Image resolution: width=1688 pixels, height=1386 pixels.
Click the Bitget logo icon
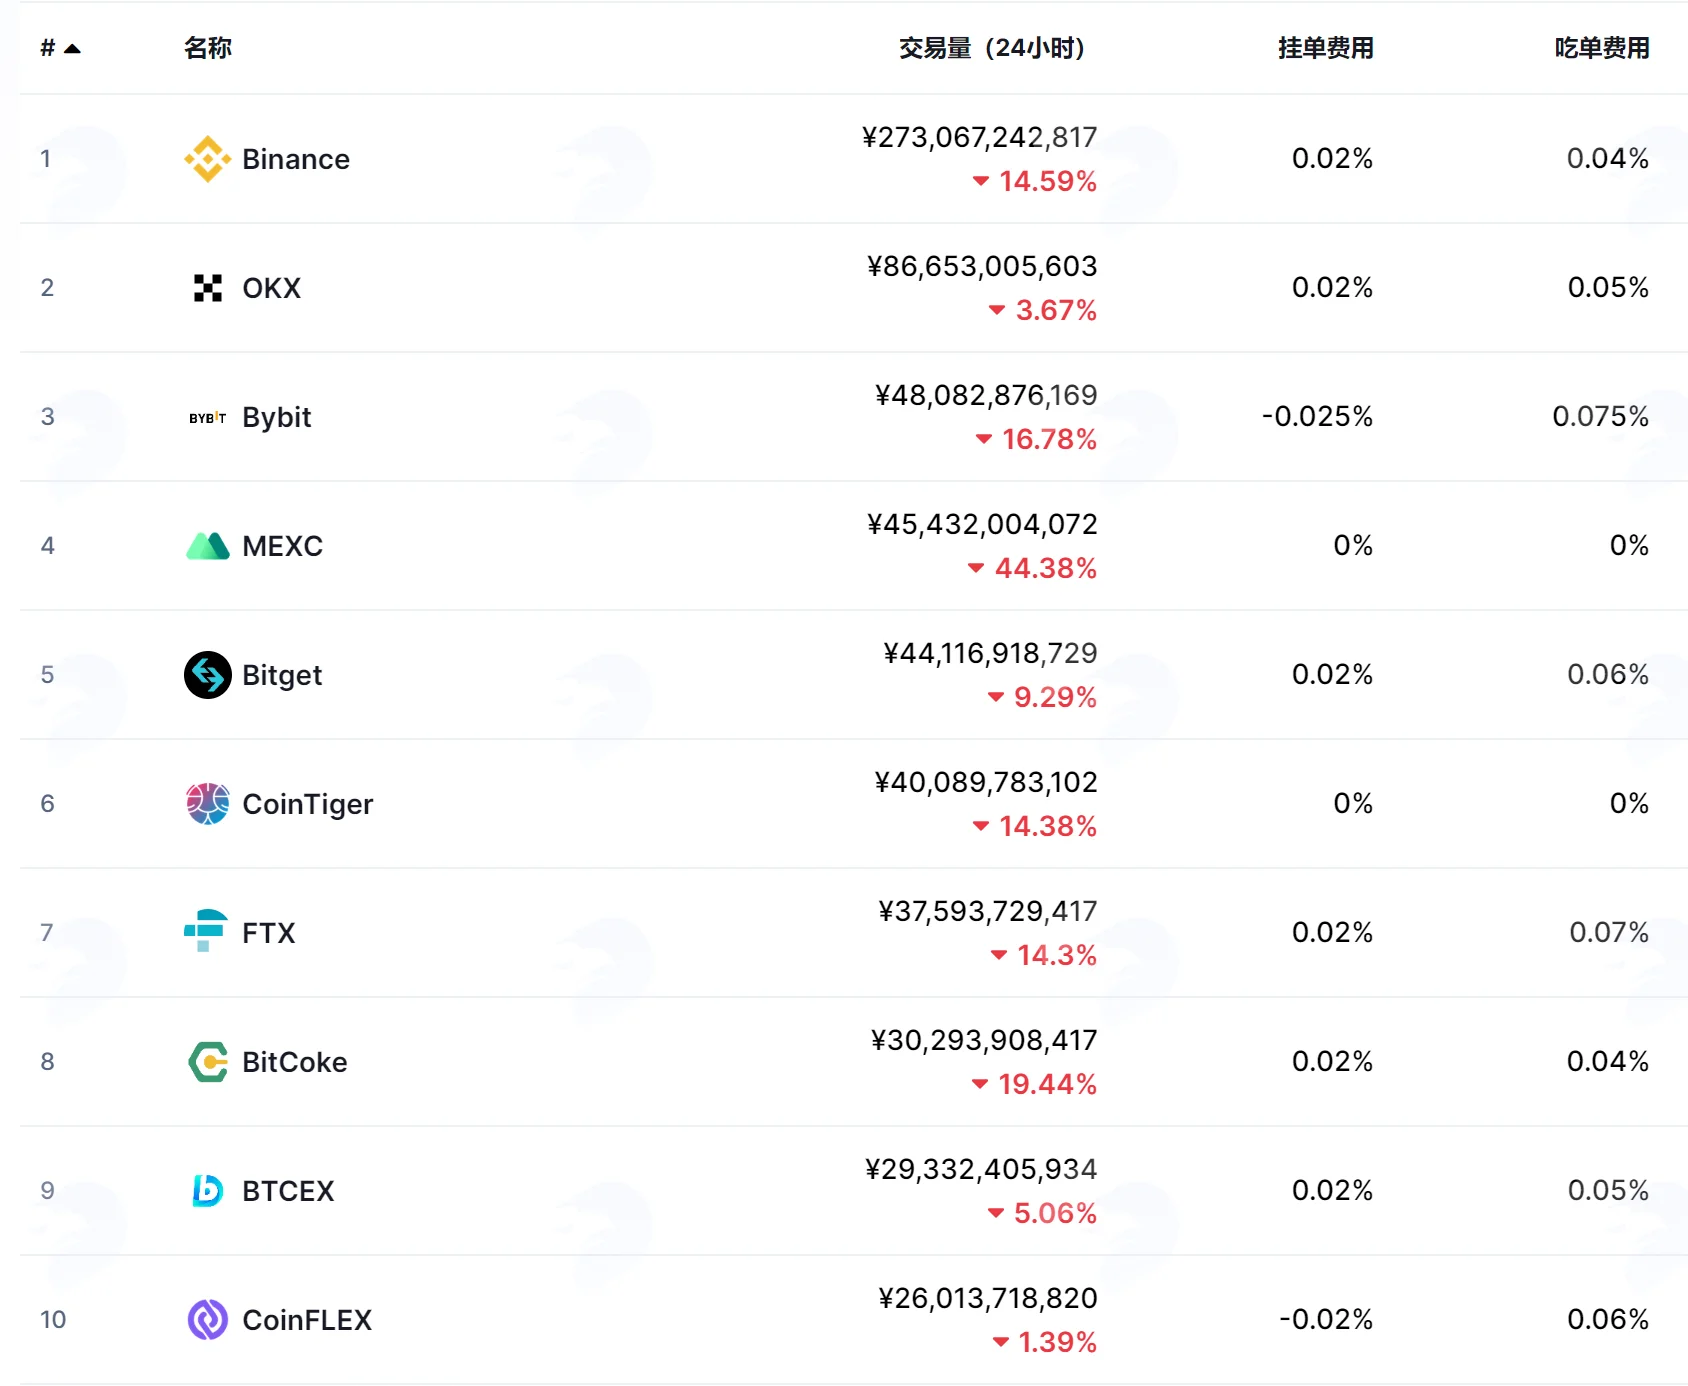click(x=208, y=675)
